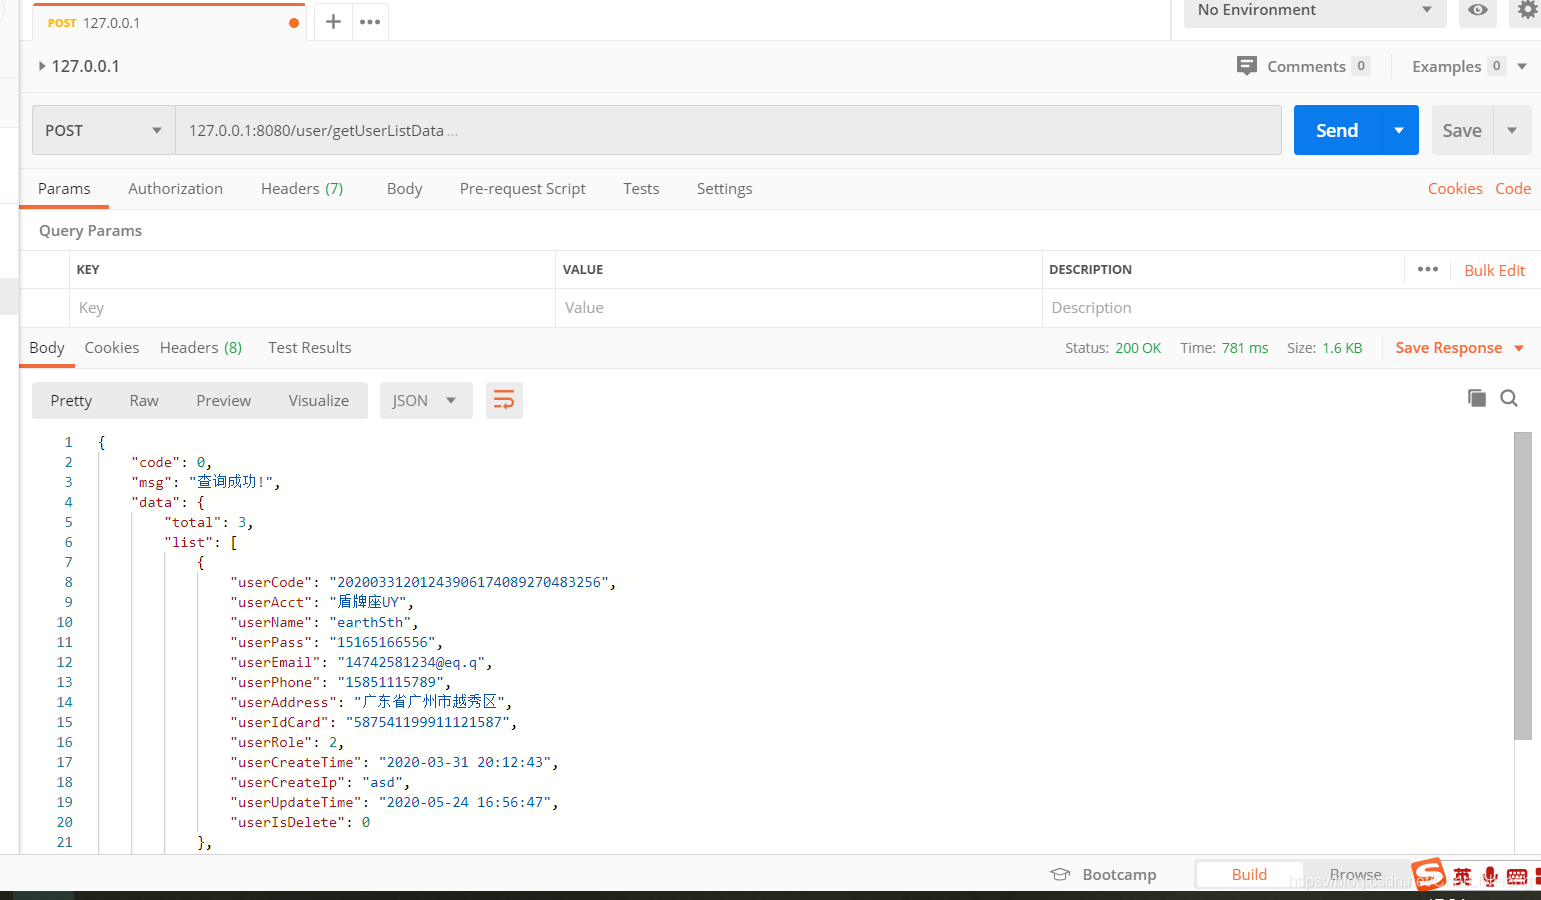Viewport: 1541px width, 900px height.
Task: Click the Send button
Action: click(1337, 130)
